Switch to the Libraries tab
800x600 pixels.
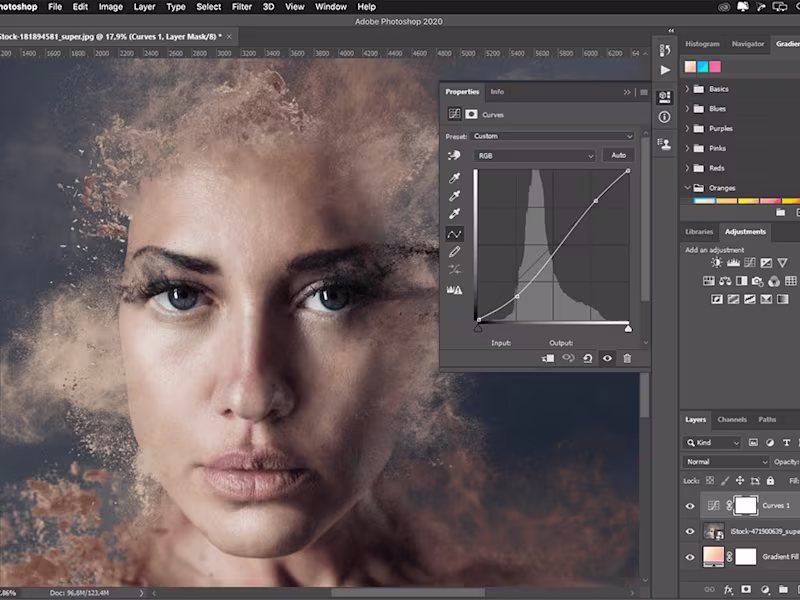point(699,232)
